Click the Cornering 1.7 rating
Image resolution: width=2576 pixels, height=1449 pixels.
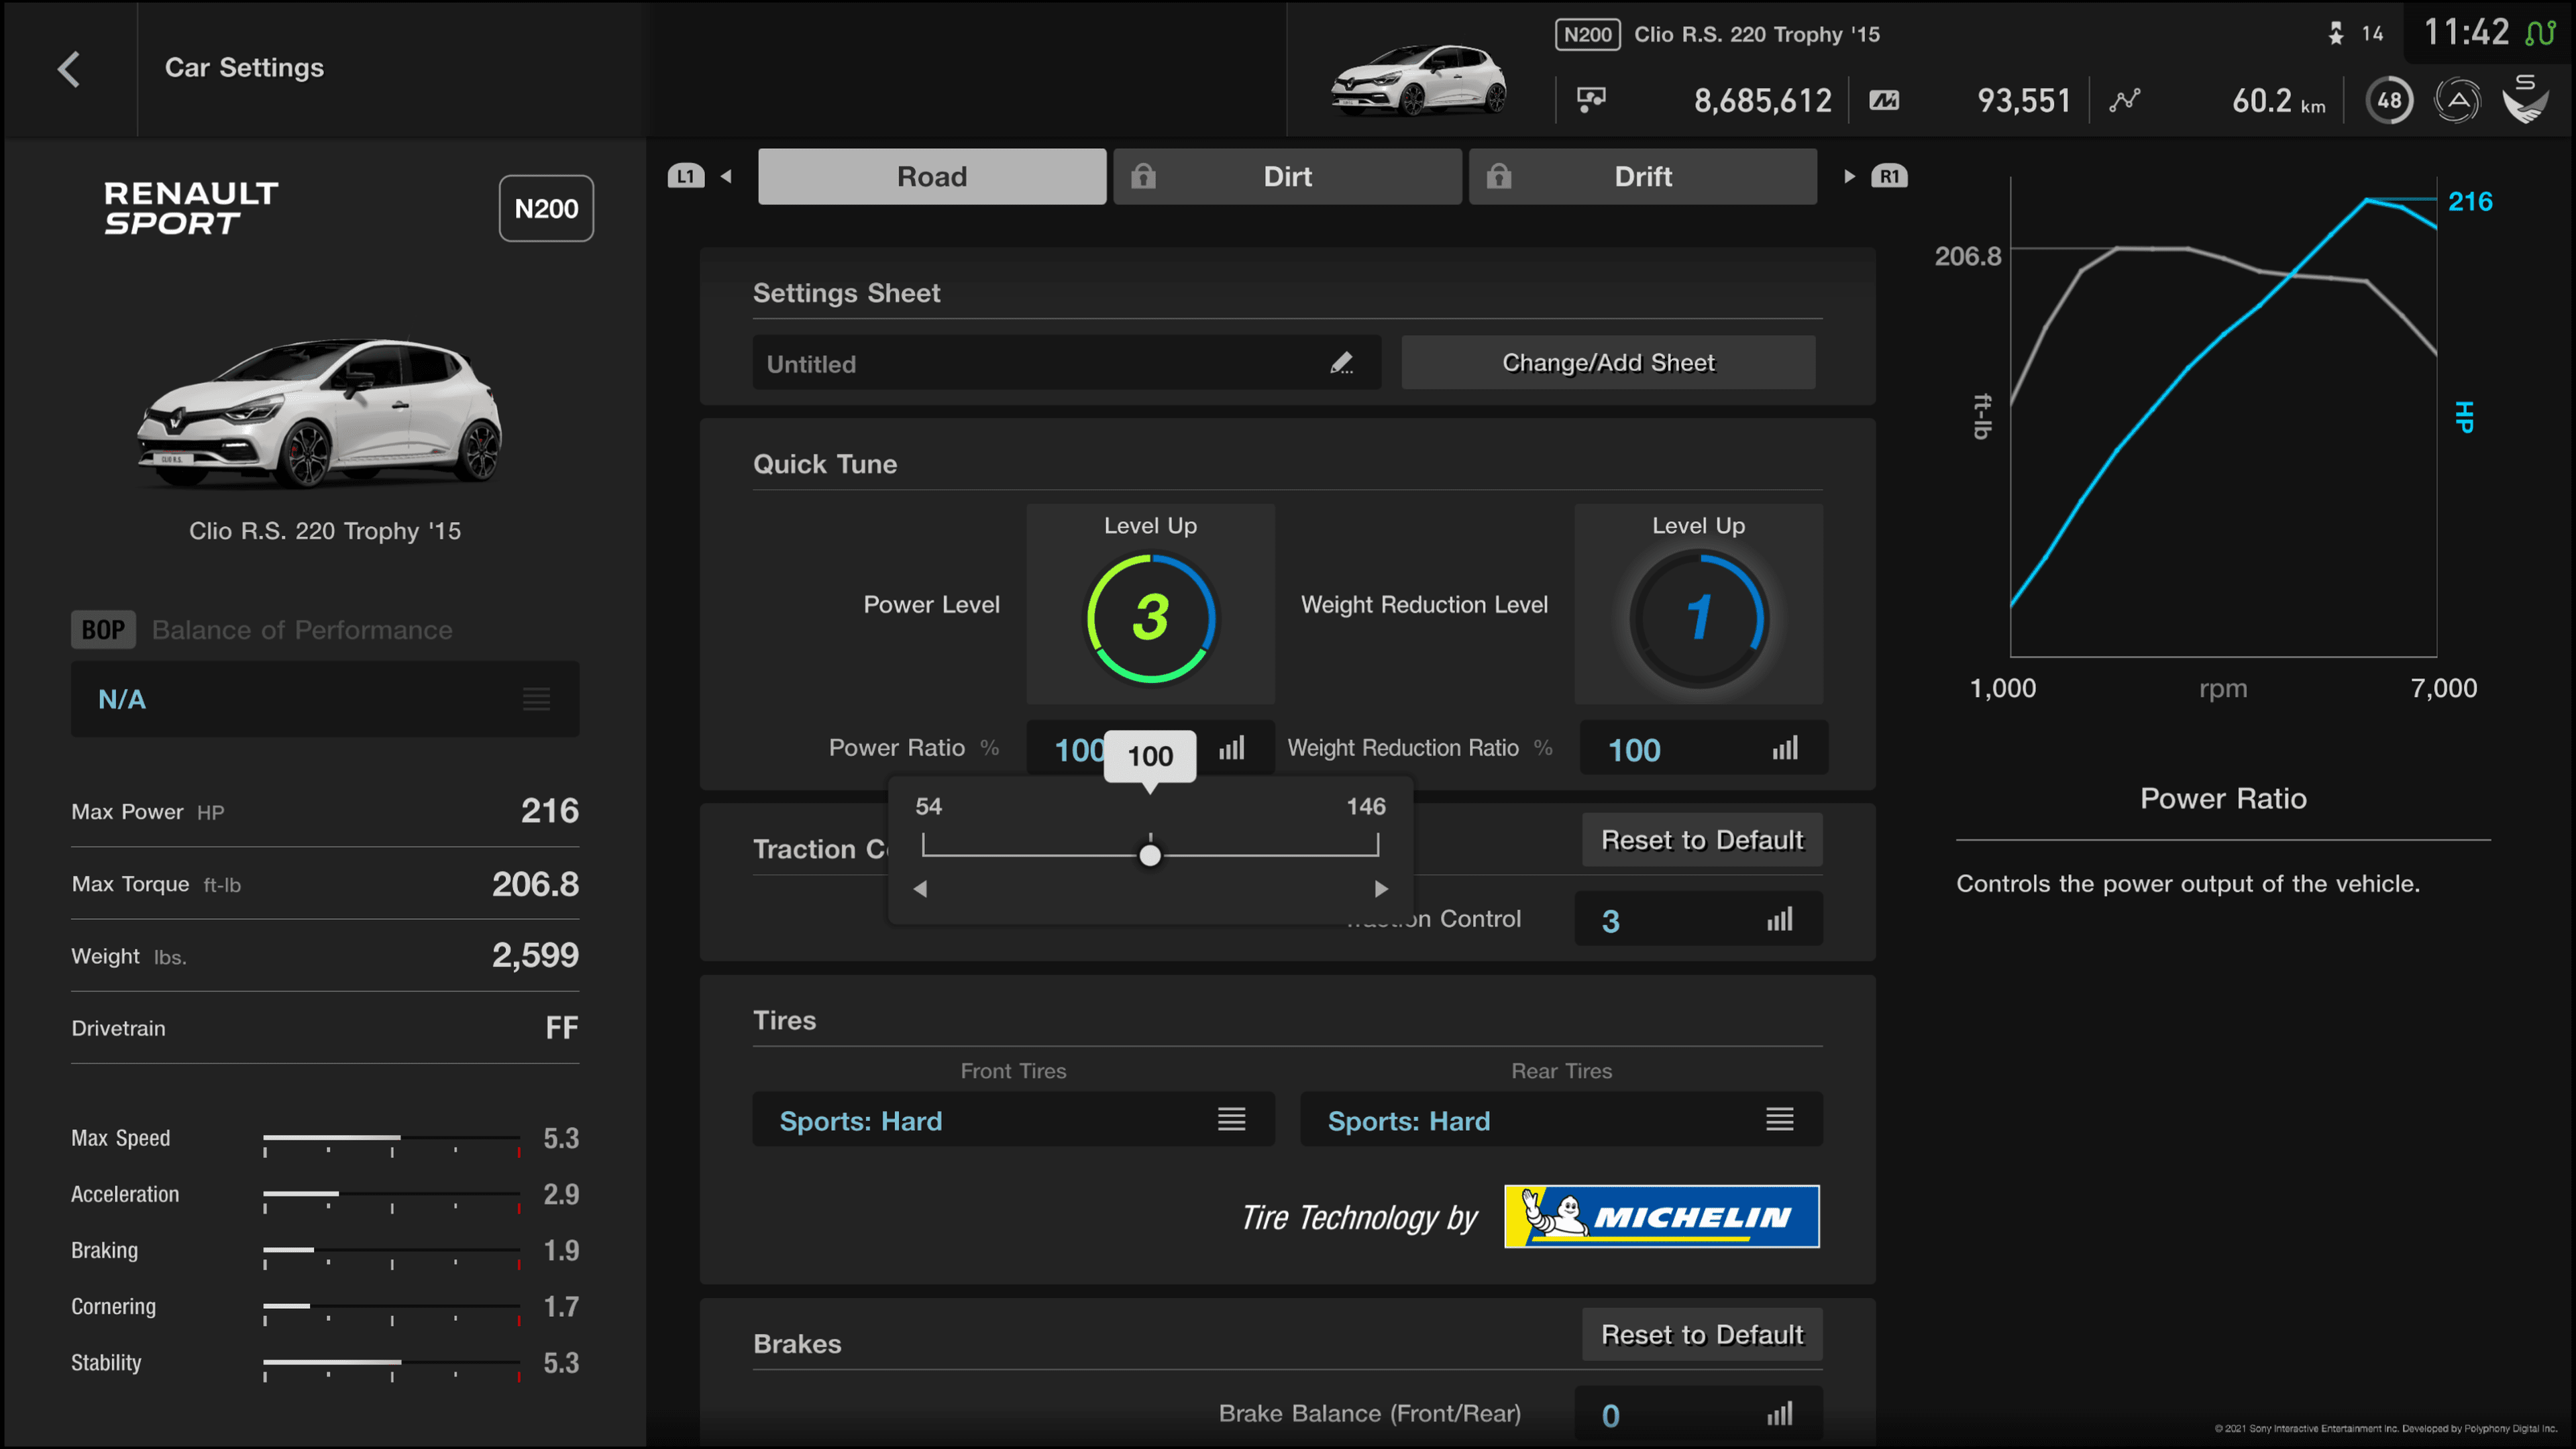(x=561, y=1306)
